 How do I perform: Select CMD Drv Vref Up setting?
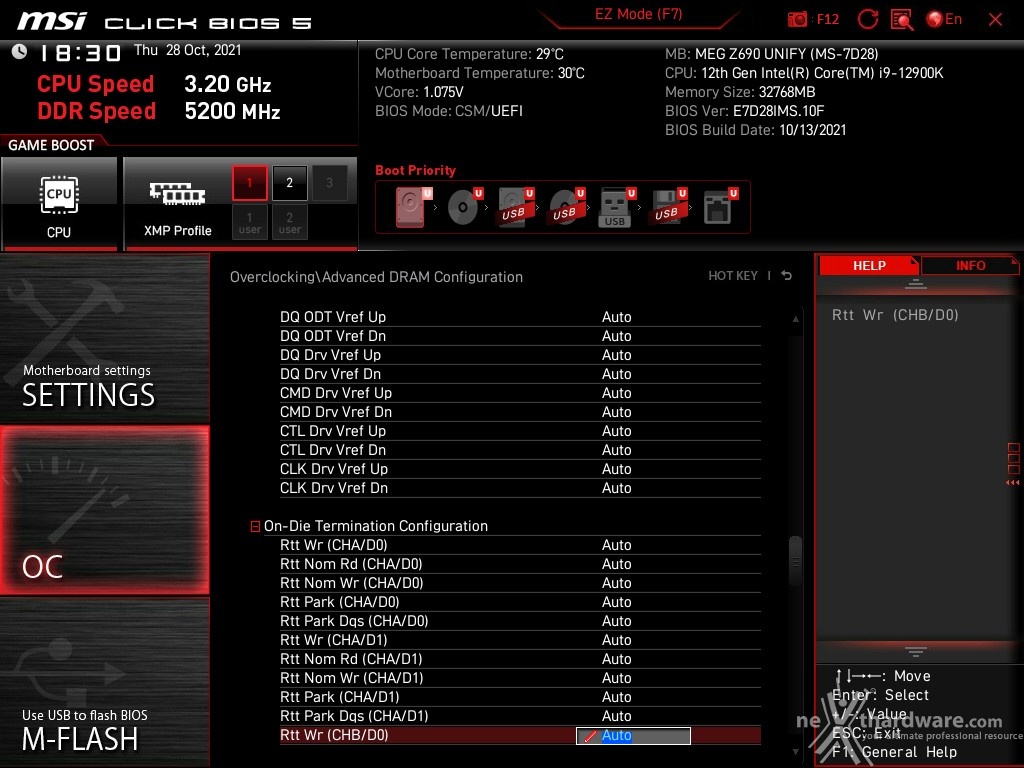tap(520, 392)
